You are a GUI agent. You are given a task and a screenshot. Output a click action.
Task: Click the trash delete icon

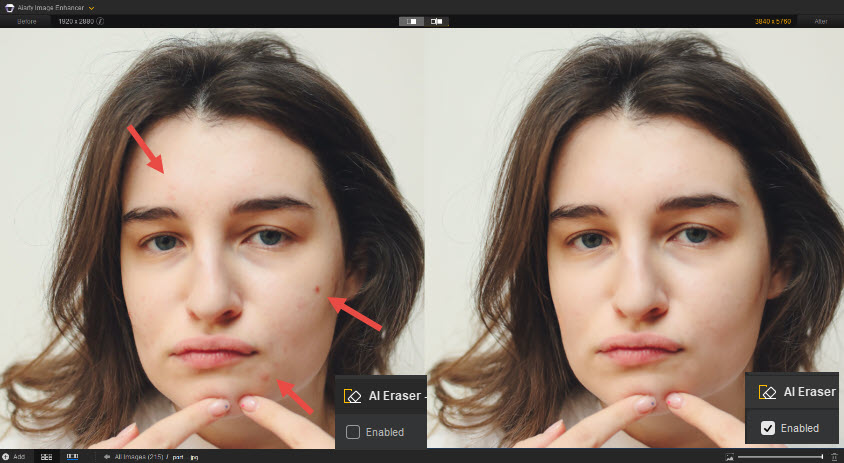point(835,457)
